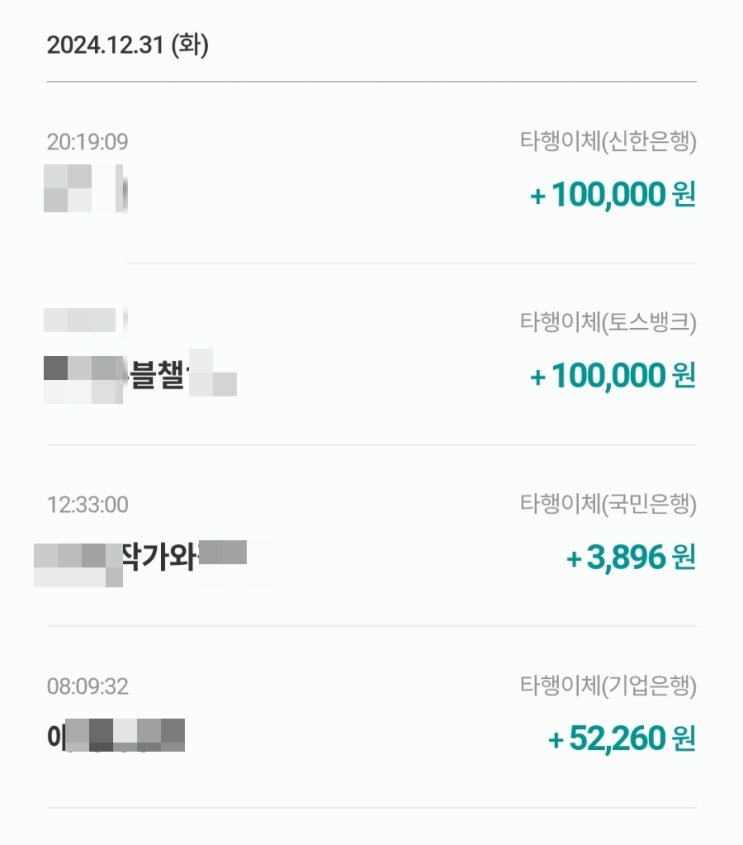Open the +3,896 원 amount
The width and height of the screenshot is (743, 845).
pyautogui.click(x=630, y=557)
